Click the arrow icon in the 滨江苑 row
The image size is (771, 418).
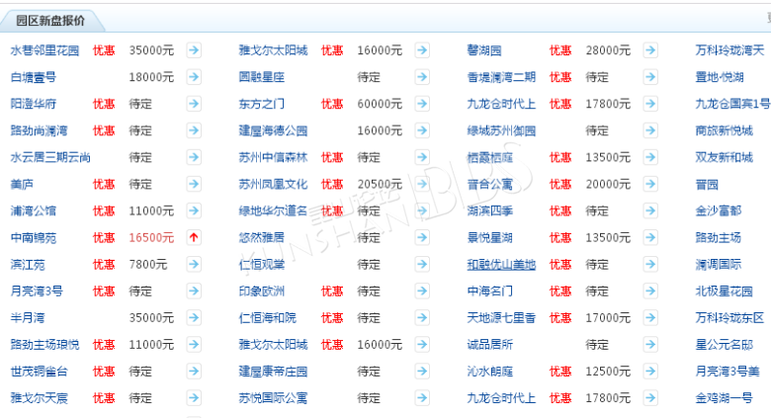click(194, 265)
